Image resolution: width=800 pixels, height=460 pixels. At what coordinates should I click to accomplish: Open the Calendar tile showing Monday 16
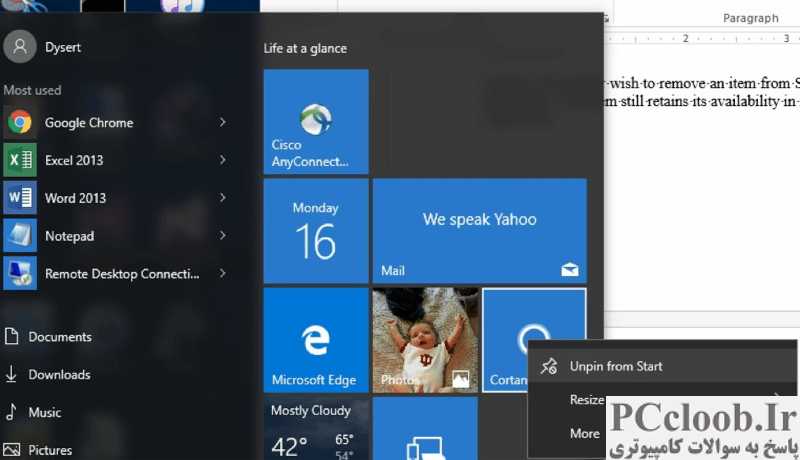(x=316, y=231)
